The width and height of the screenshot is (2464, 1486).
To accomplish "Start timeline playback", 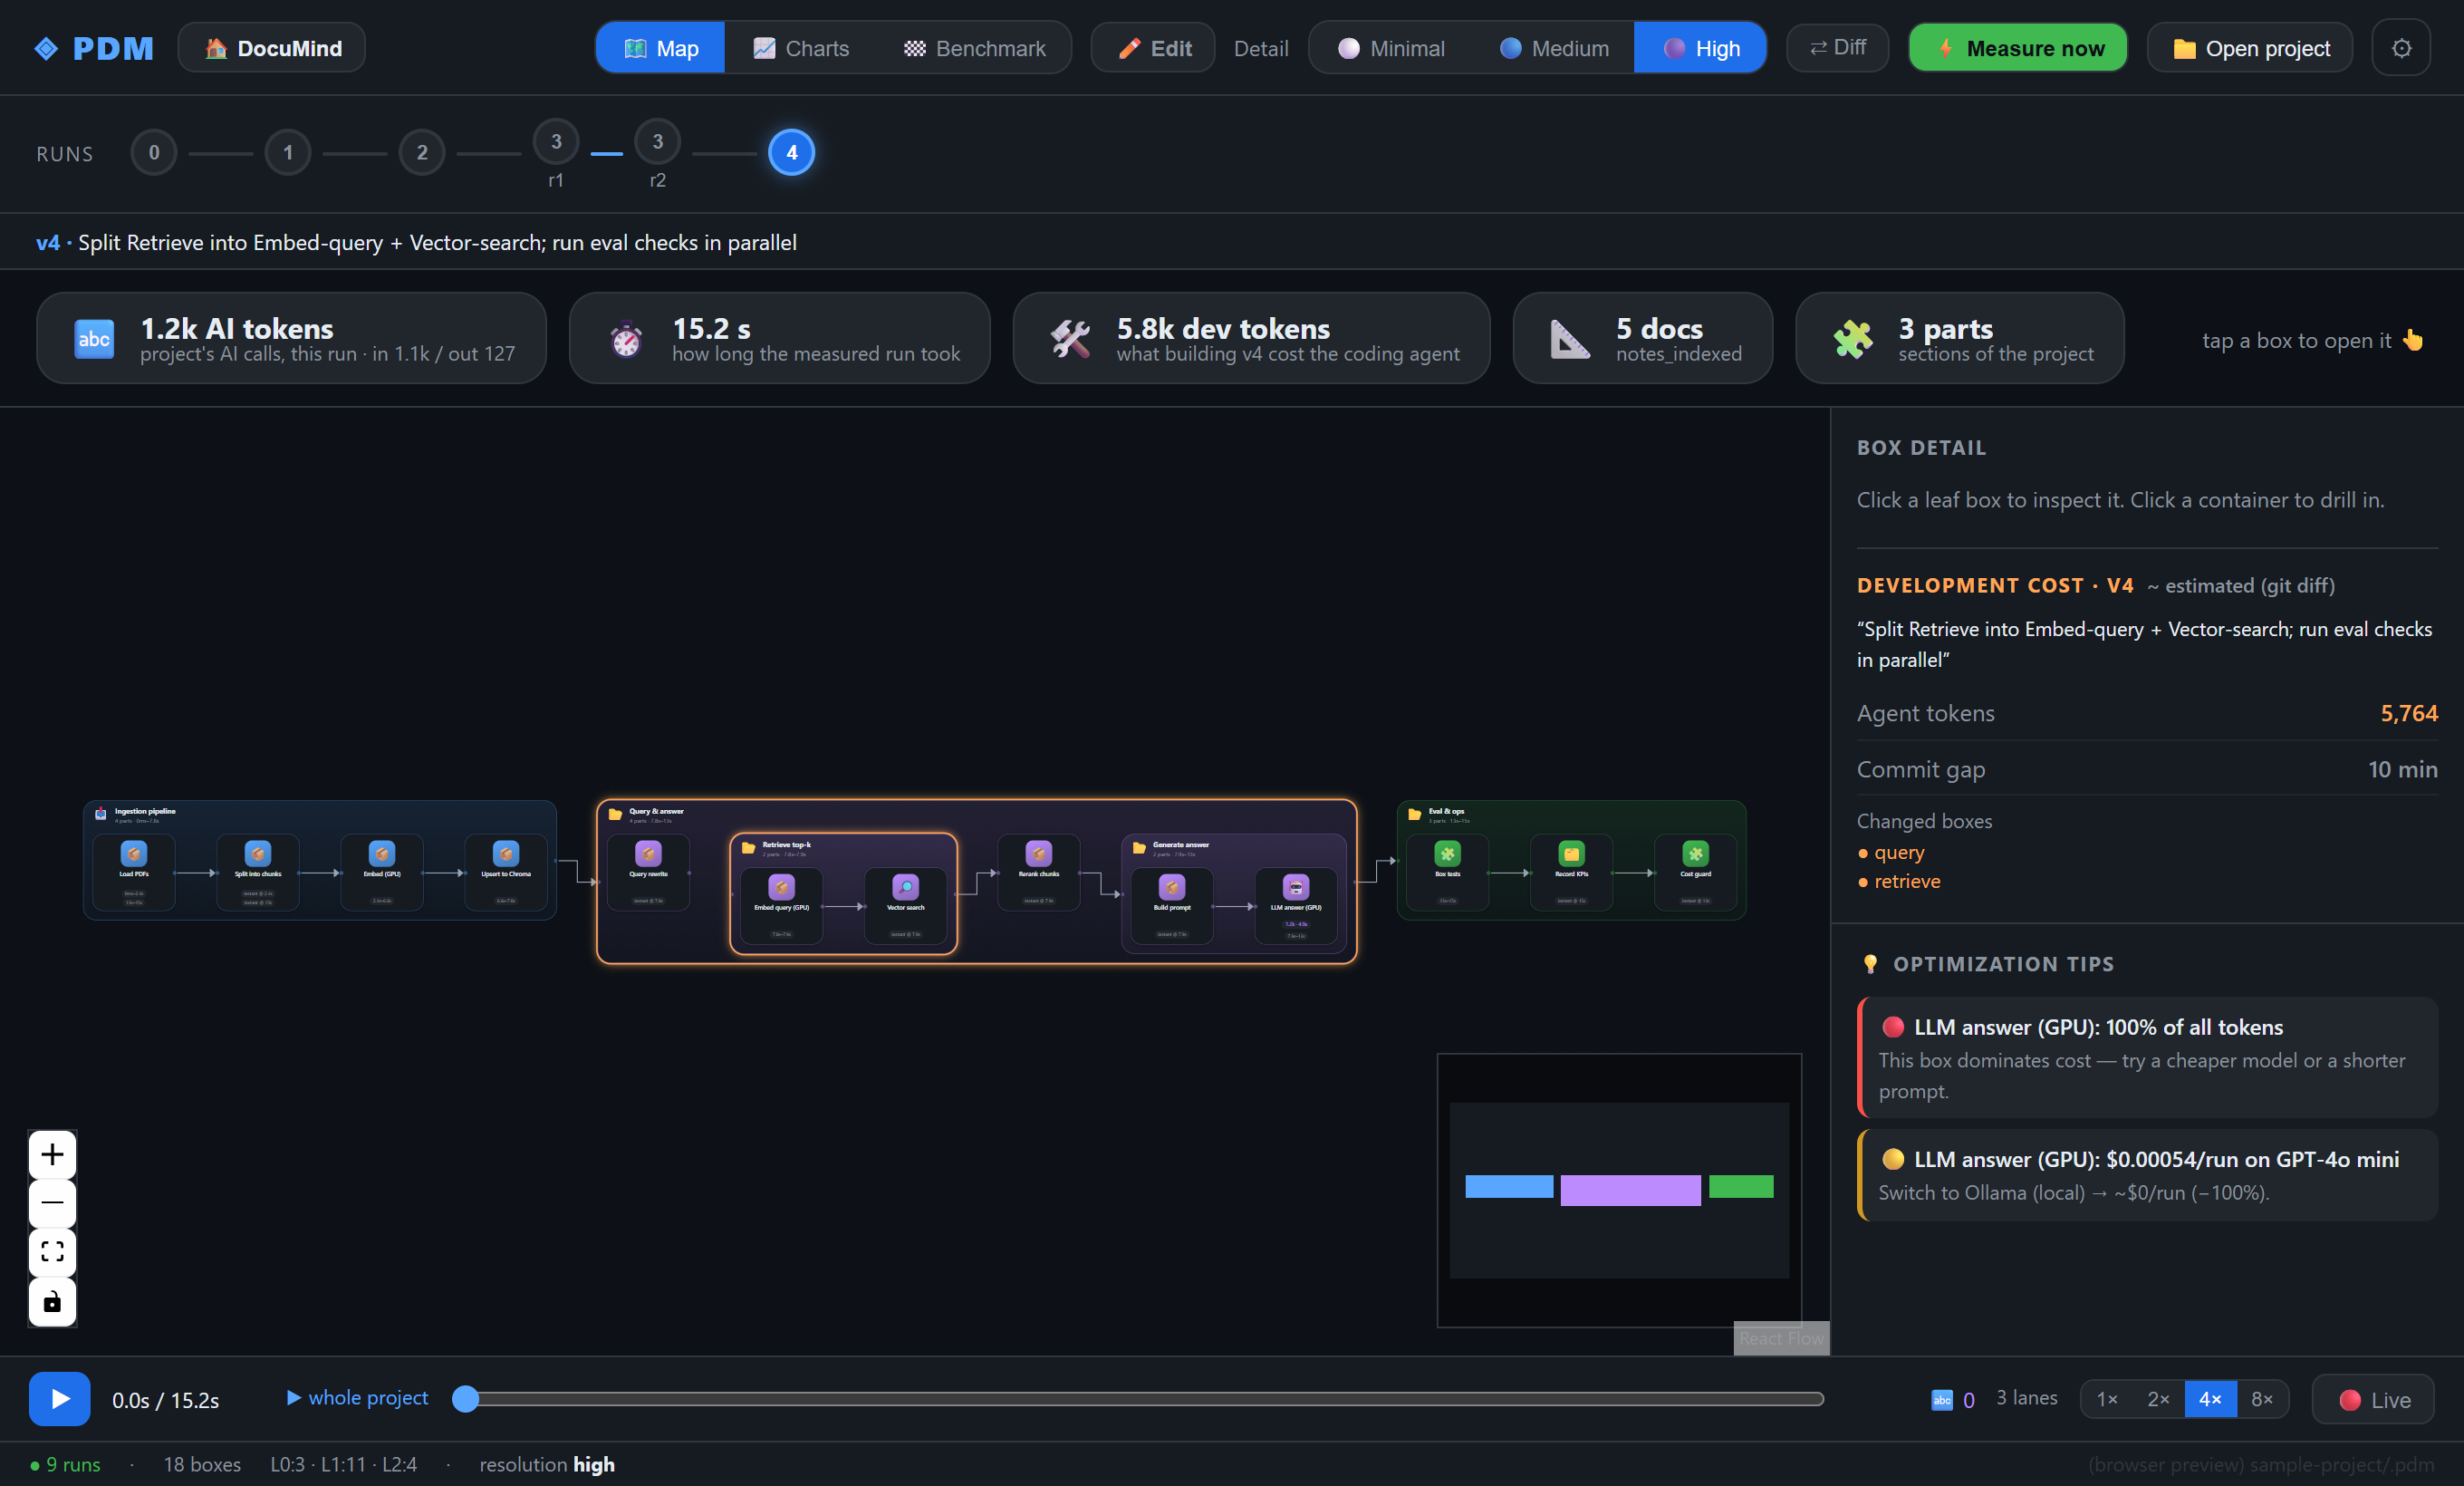I will click(59, 1398).
